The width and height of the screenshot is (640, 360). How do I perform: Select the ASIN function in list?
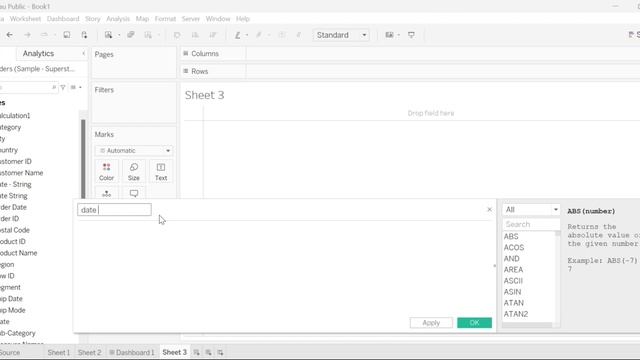512,292
